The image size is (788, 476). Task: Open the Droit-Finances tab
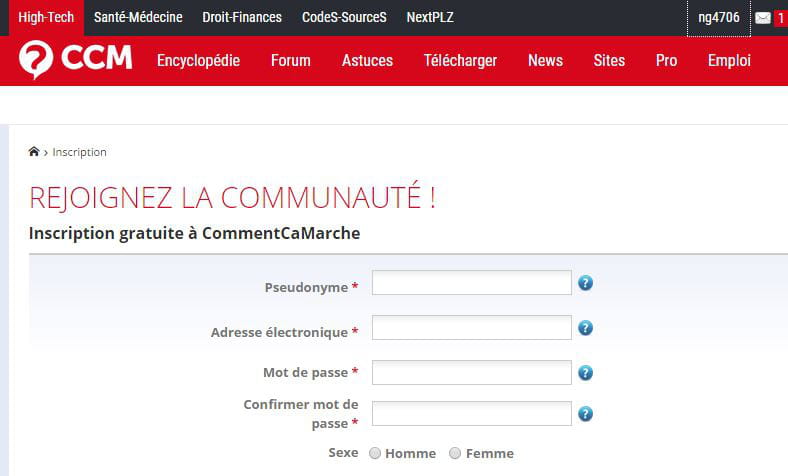[x=242, y=18]
